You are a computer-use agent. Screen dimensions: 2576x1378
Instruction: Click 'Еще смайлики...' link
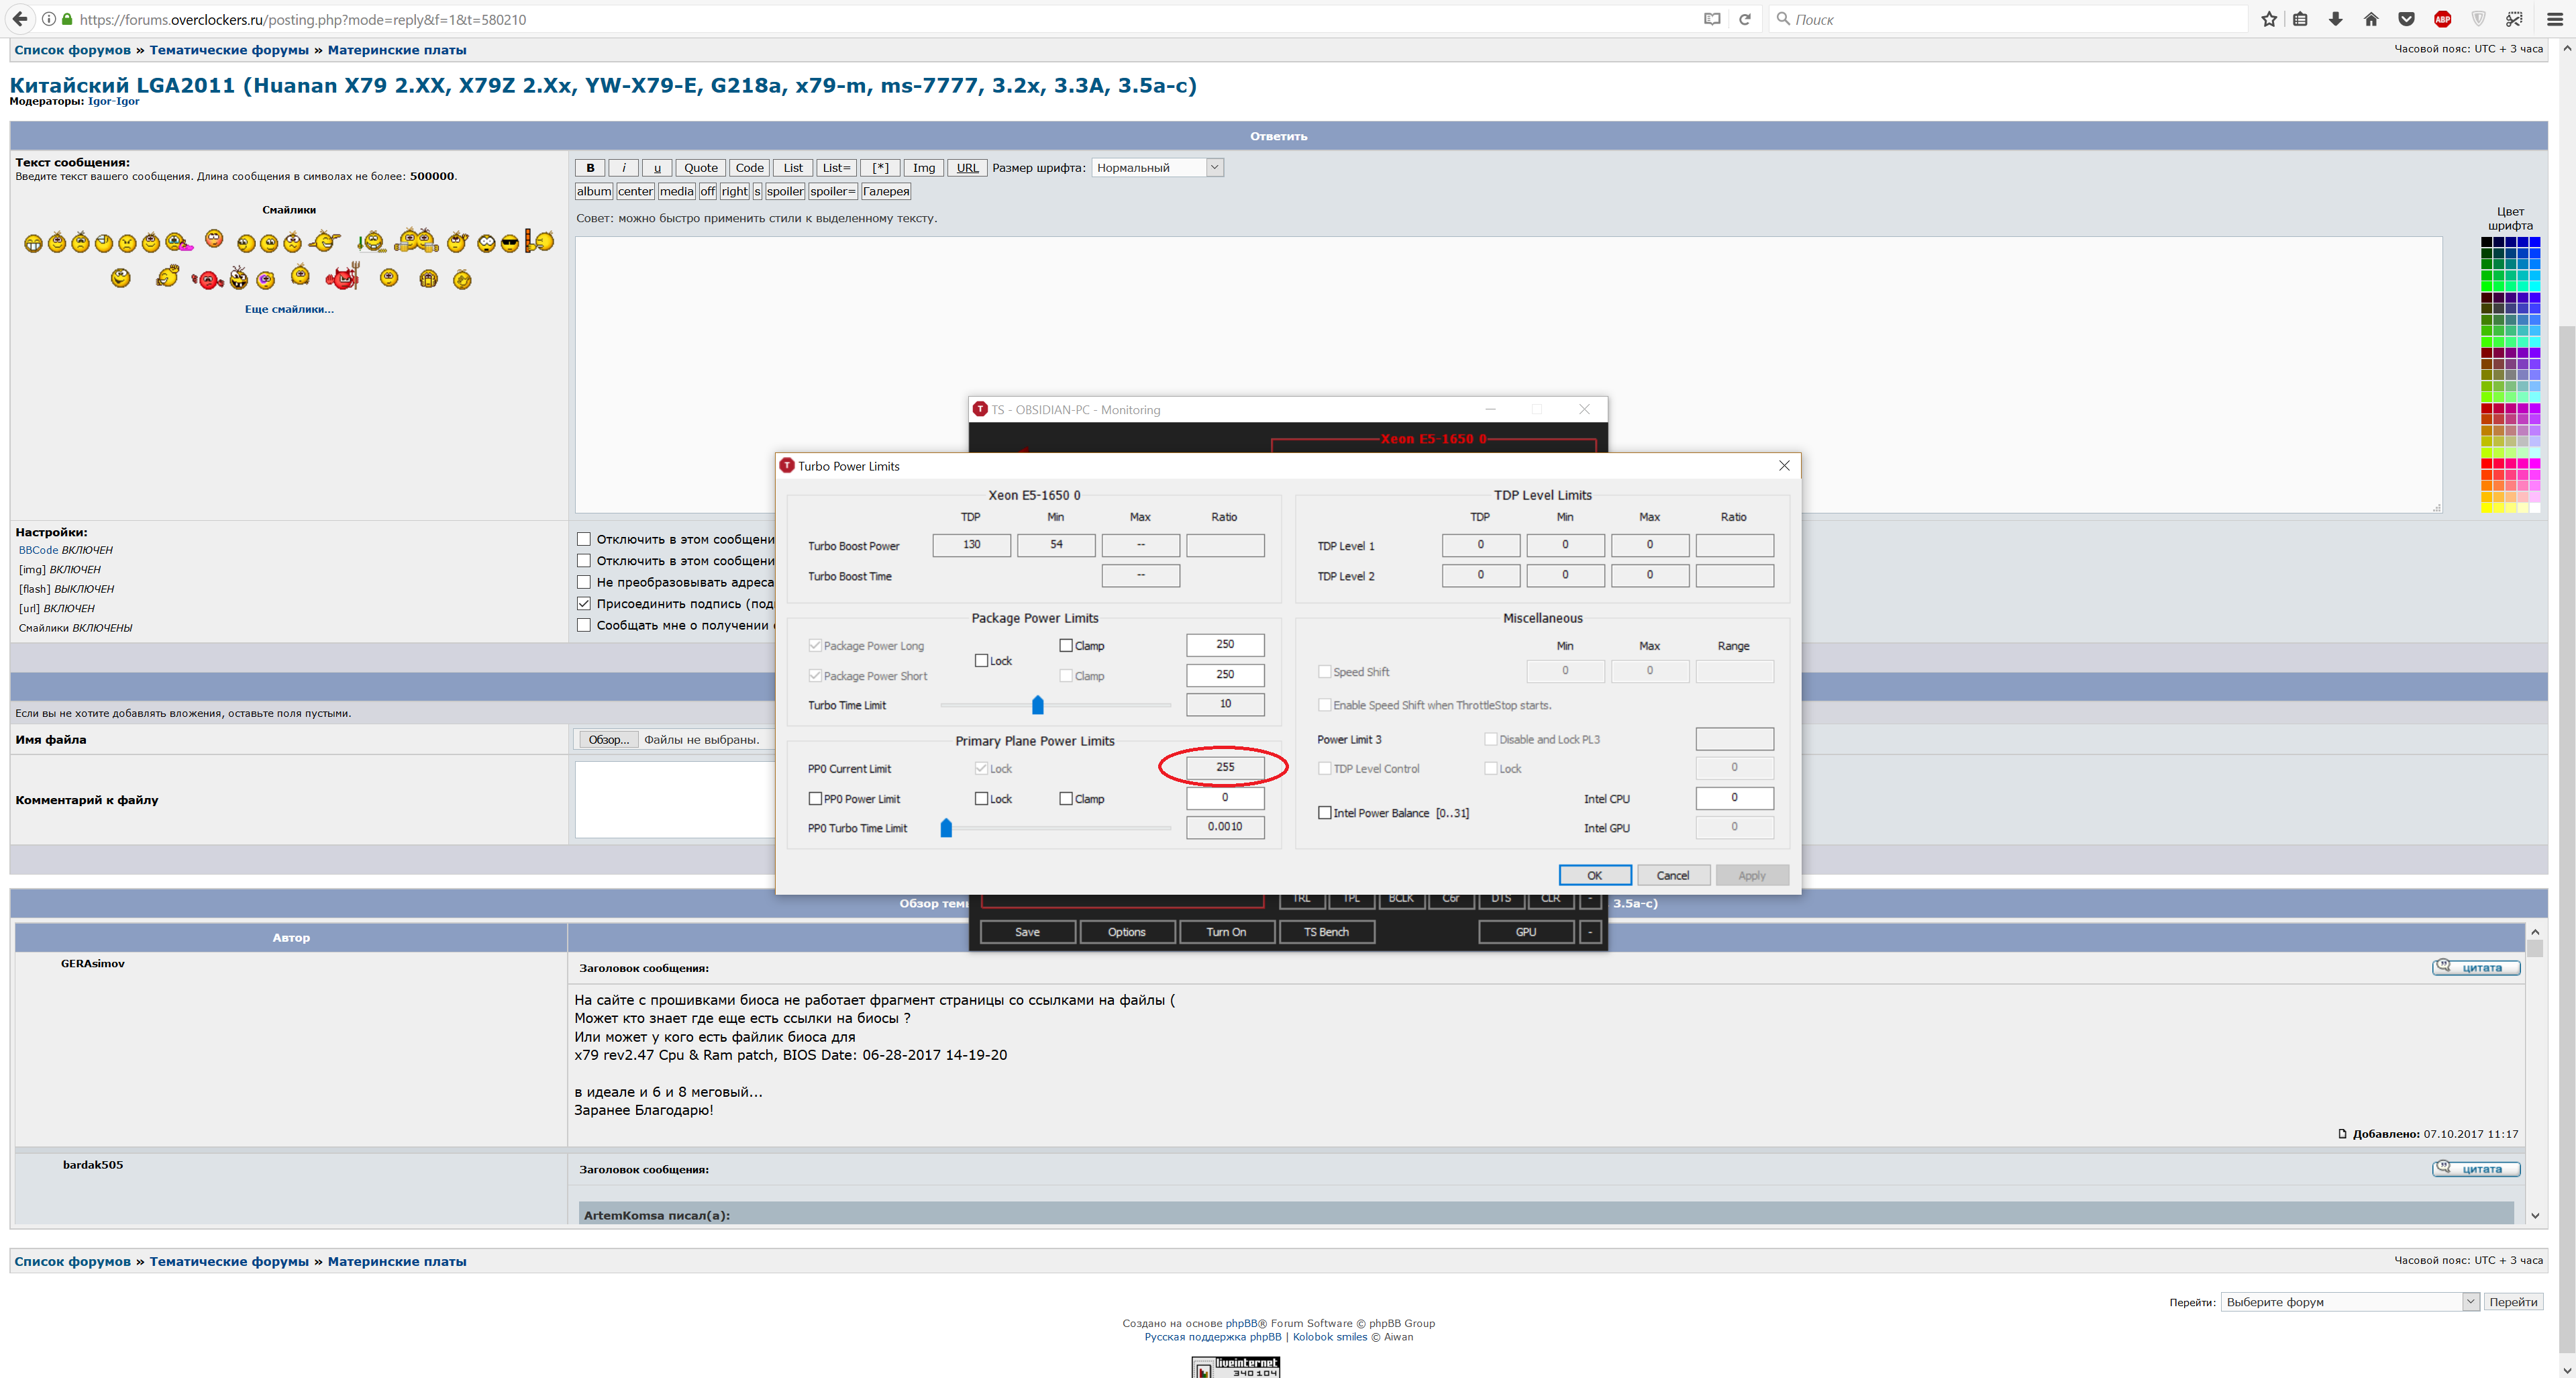pyautogui.click(x=289, y=309)
